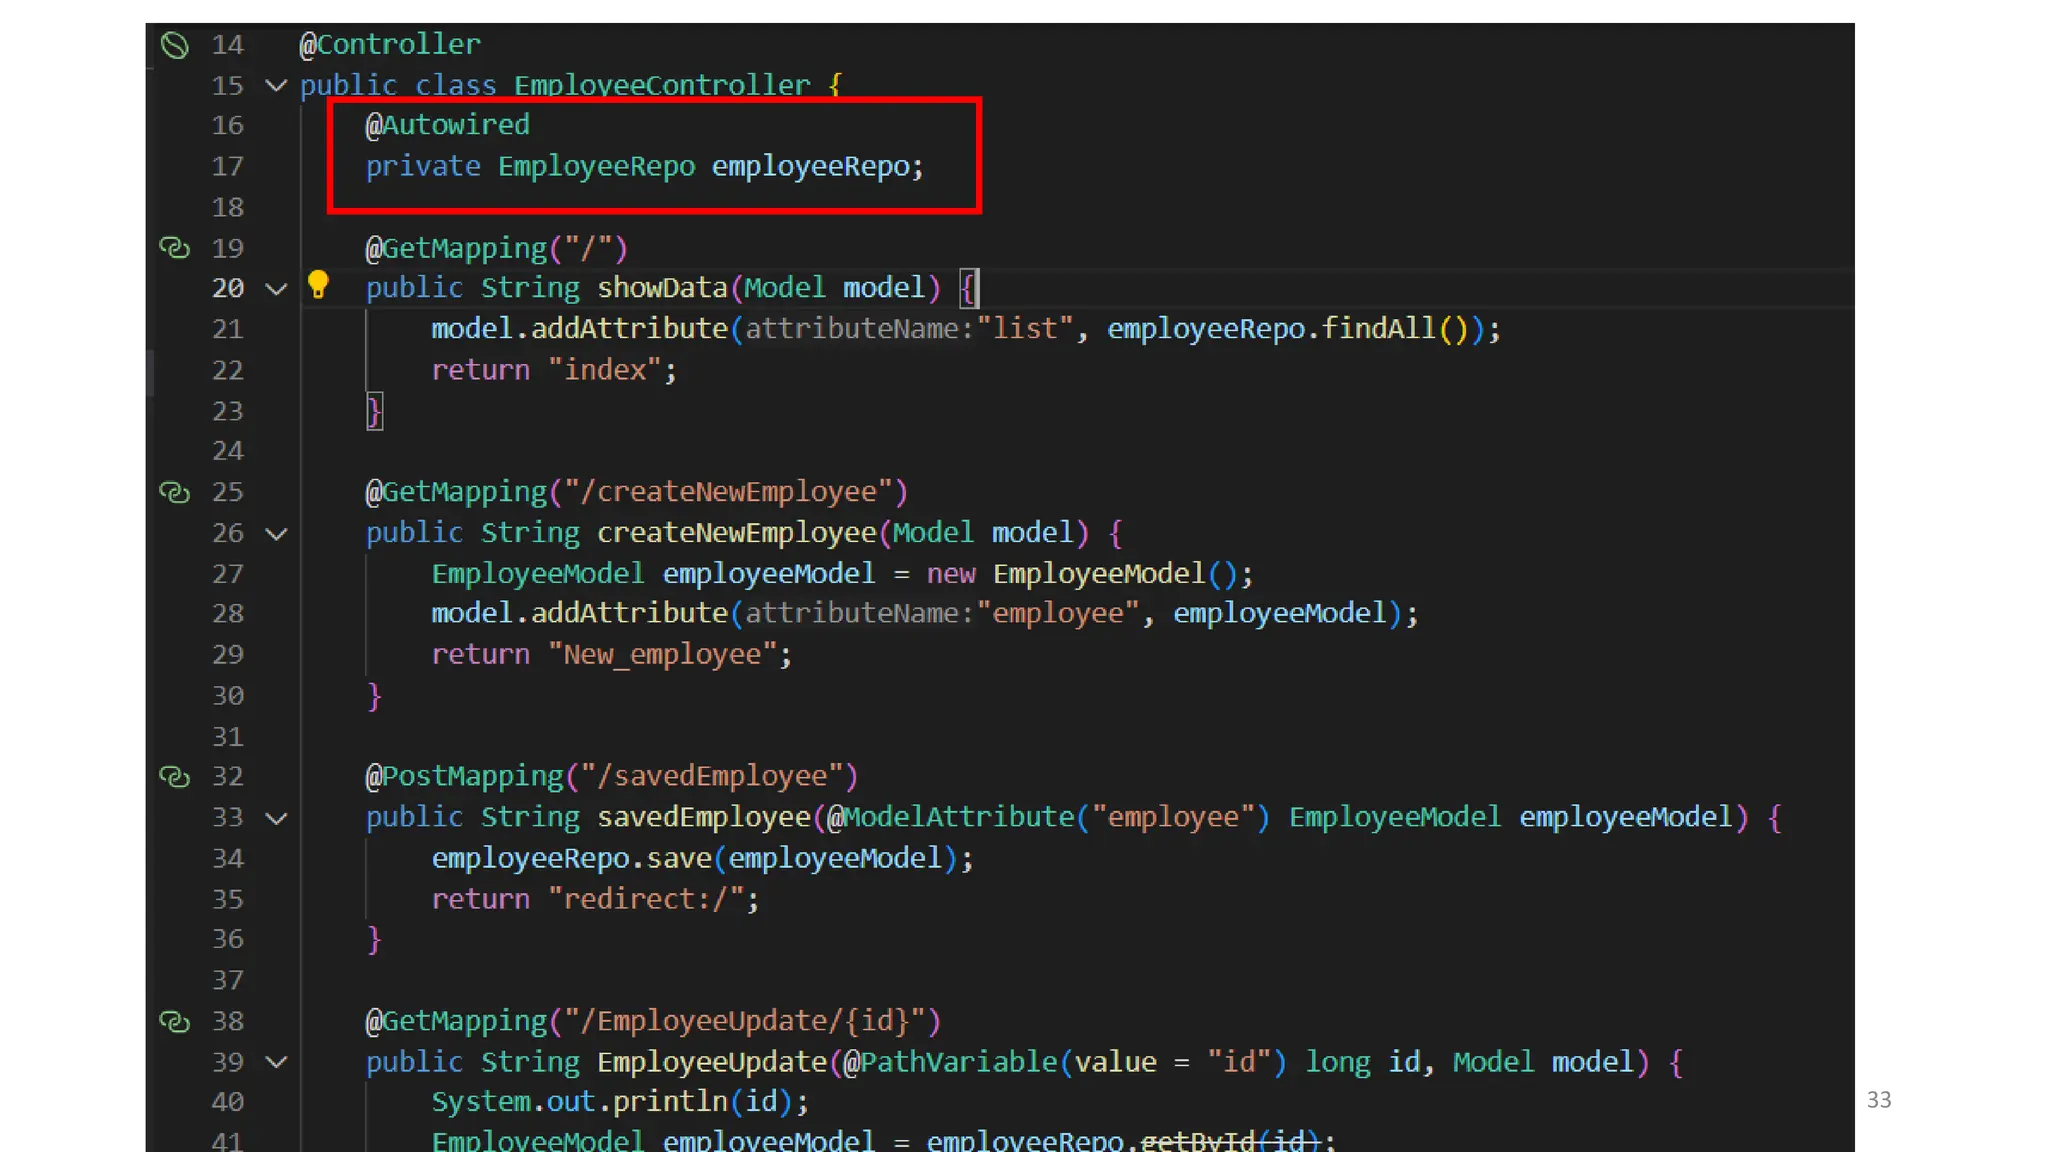Screen dimensions: 2048x1152
Task: Click the gutter icon beside line 14
Action: (x=174, y=45)
